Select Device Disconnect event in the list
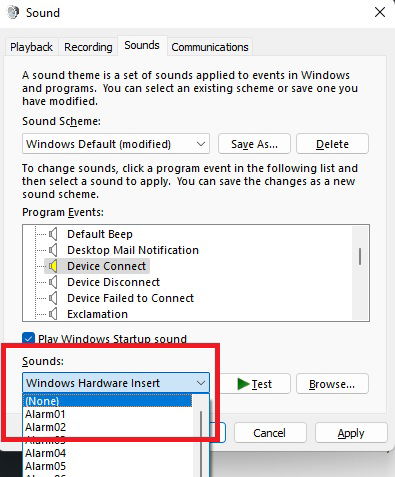The image size is (395, 477). [113, 282]
